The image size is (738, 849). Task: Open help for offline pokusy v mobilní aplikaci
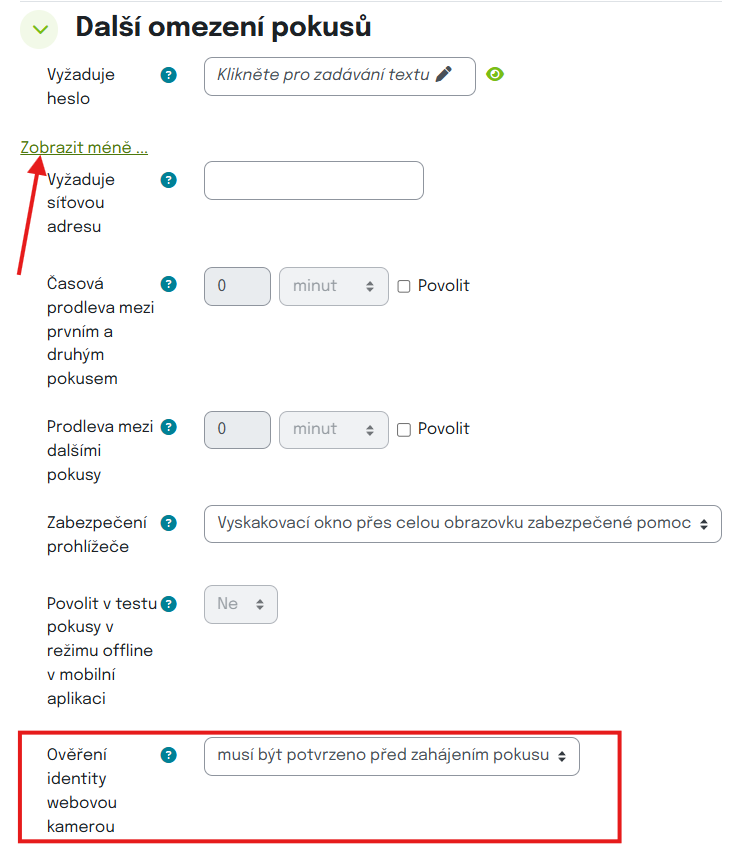click(x=169, y=603)
